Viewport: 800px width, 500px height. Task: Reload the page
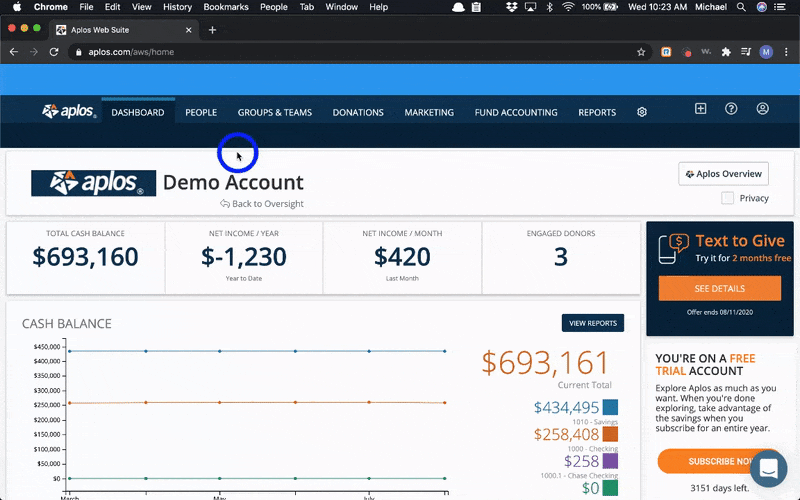click(54, 52)
